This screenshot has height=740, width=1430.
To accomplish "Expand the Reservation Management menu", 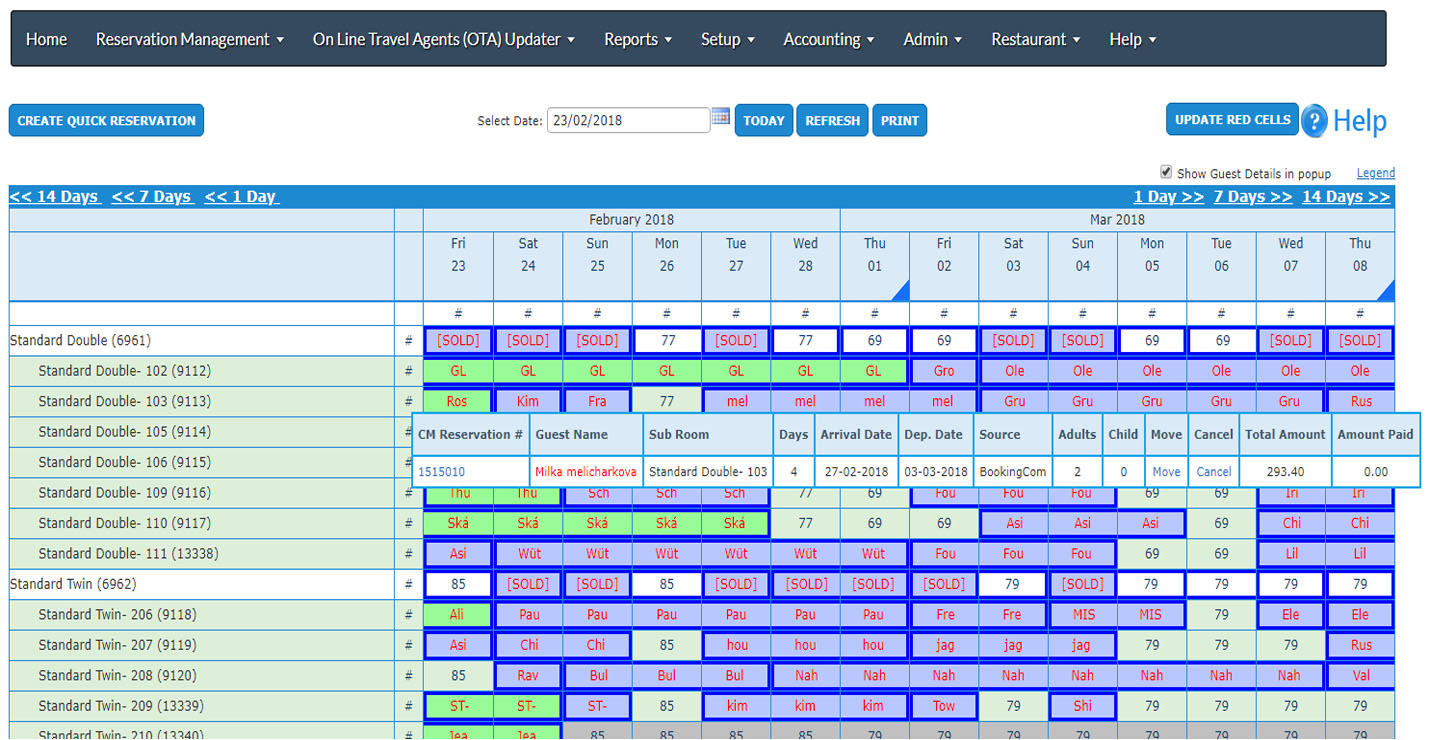I will (x=189, y=40).
